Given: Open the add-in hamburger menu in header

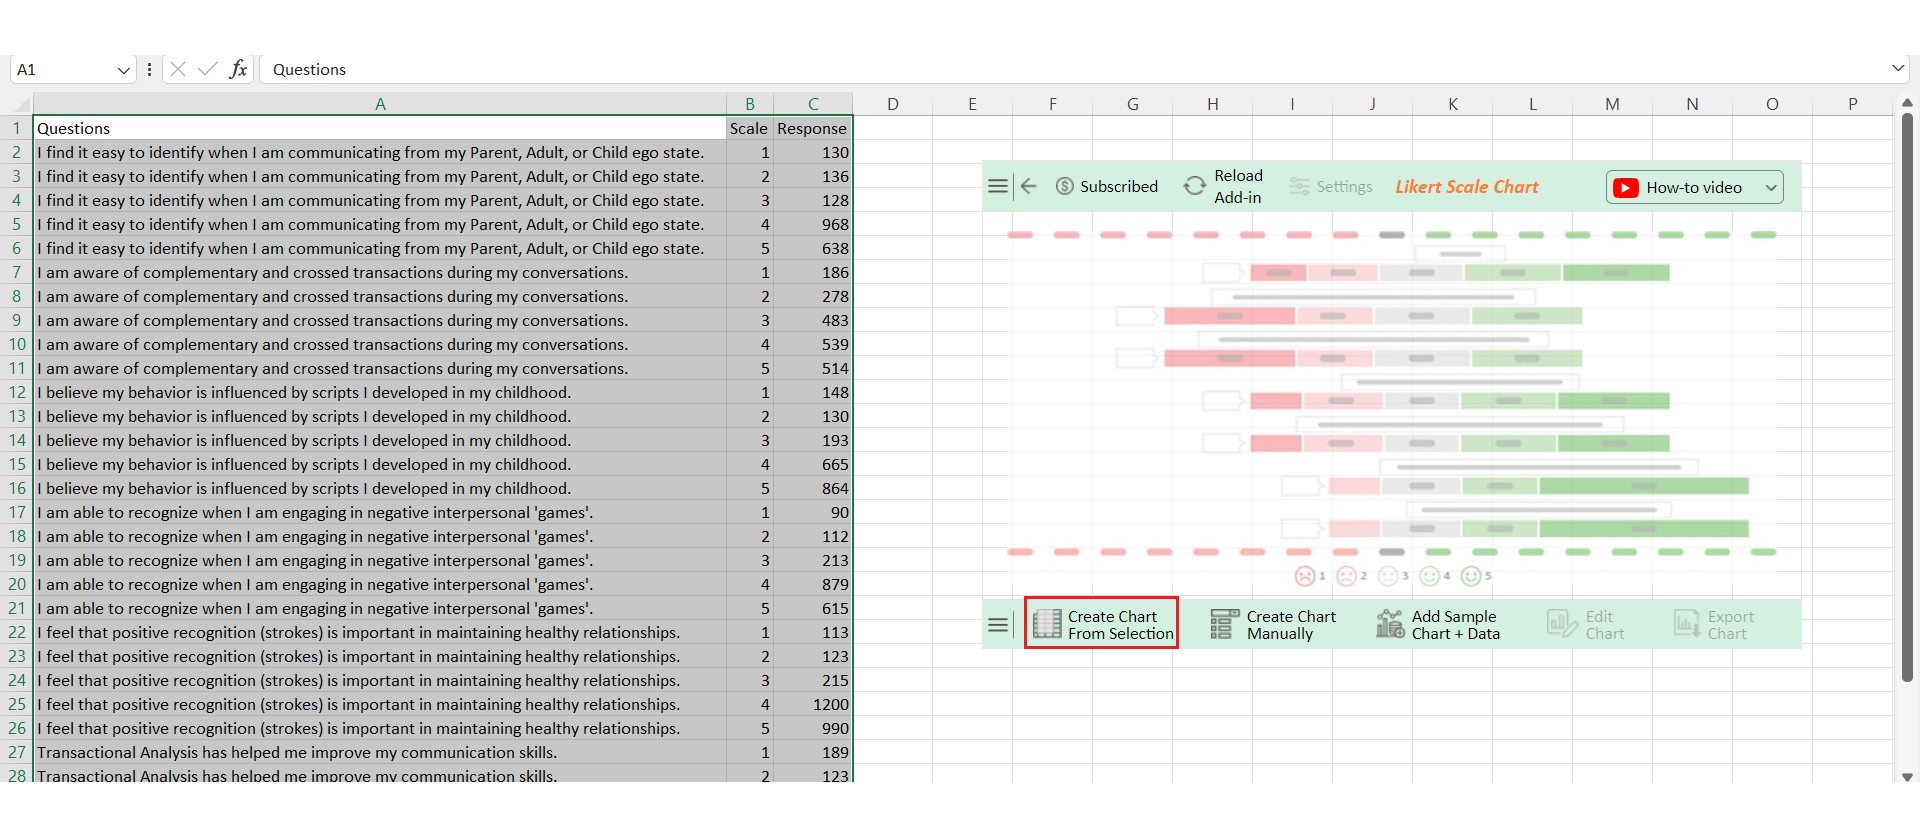Looking at the screenshot, I should pos(997,186).
